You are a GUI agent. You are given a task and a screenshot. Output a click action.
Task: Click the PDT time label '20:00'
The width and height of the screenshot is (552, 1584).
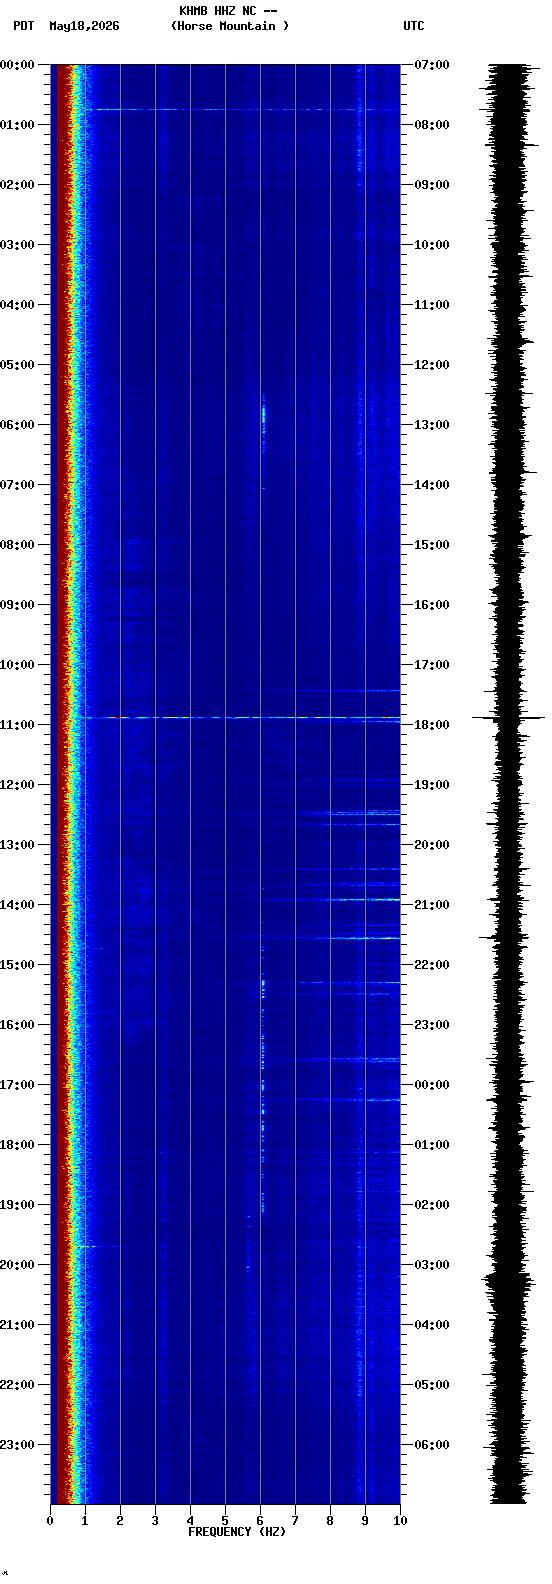tap(17, 1265)
